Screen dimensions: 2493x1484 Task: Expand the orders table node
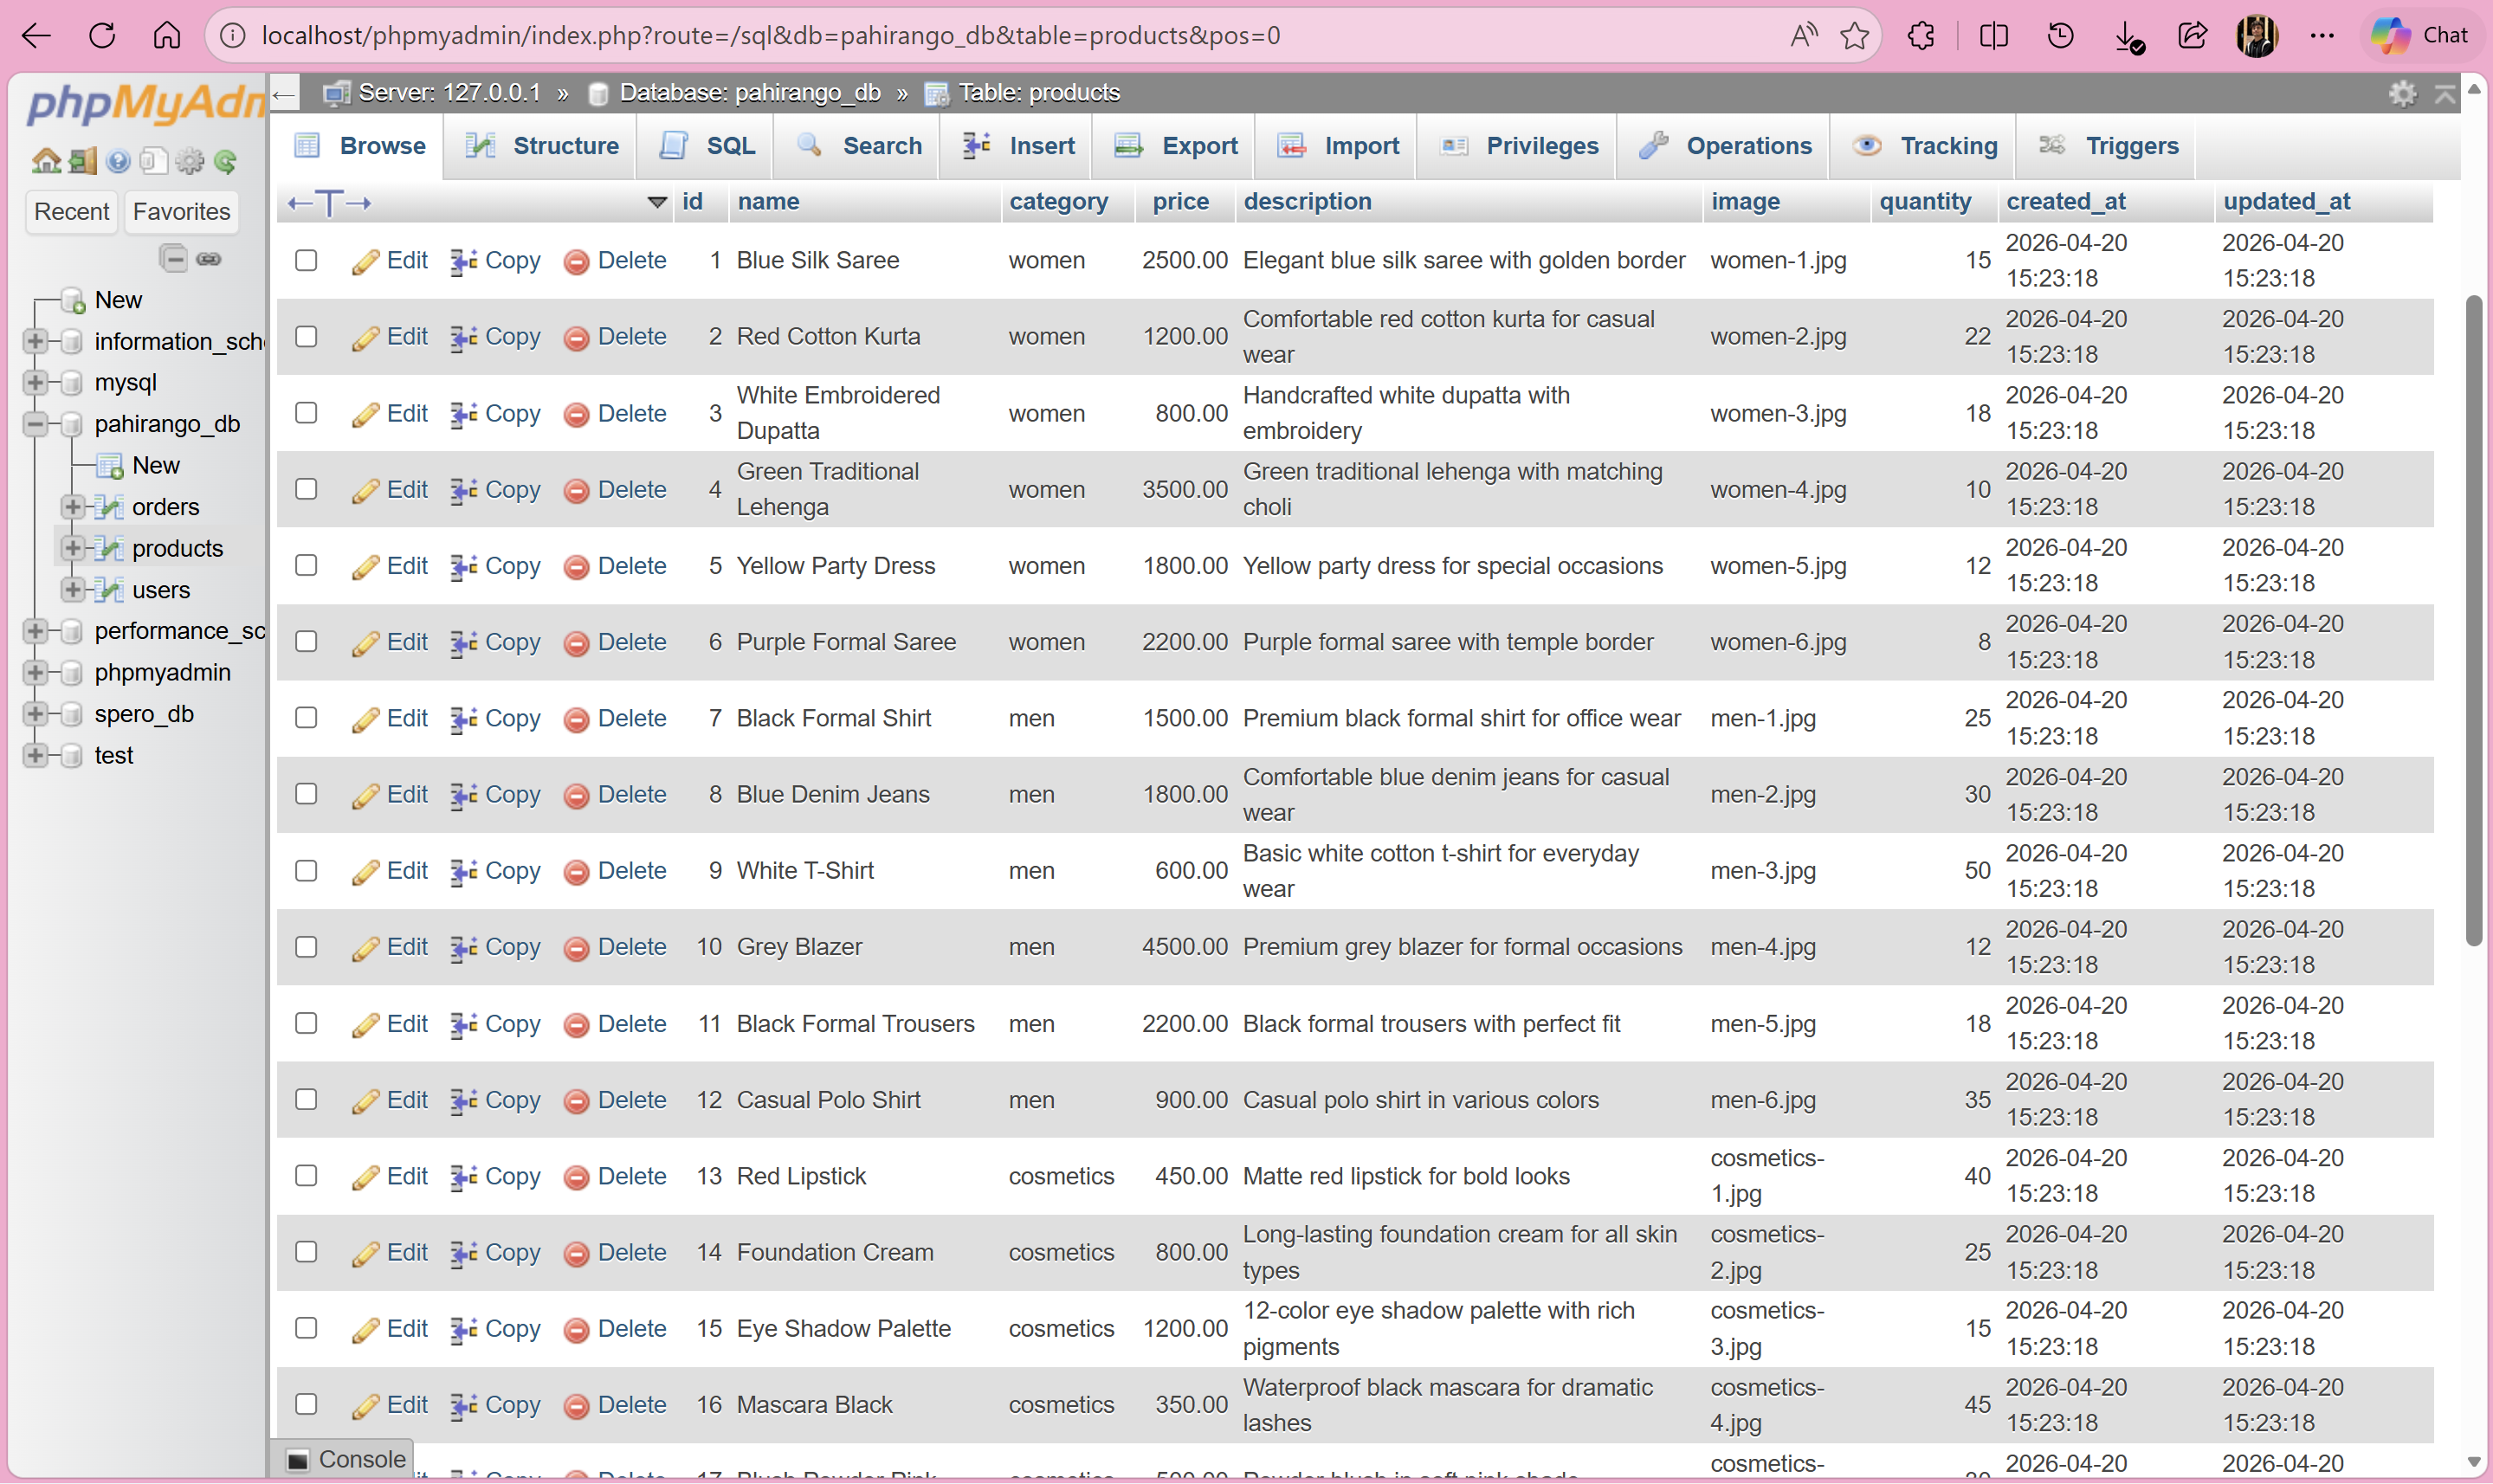(x=71, y=506)
